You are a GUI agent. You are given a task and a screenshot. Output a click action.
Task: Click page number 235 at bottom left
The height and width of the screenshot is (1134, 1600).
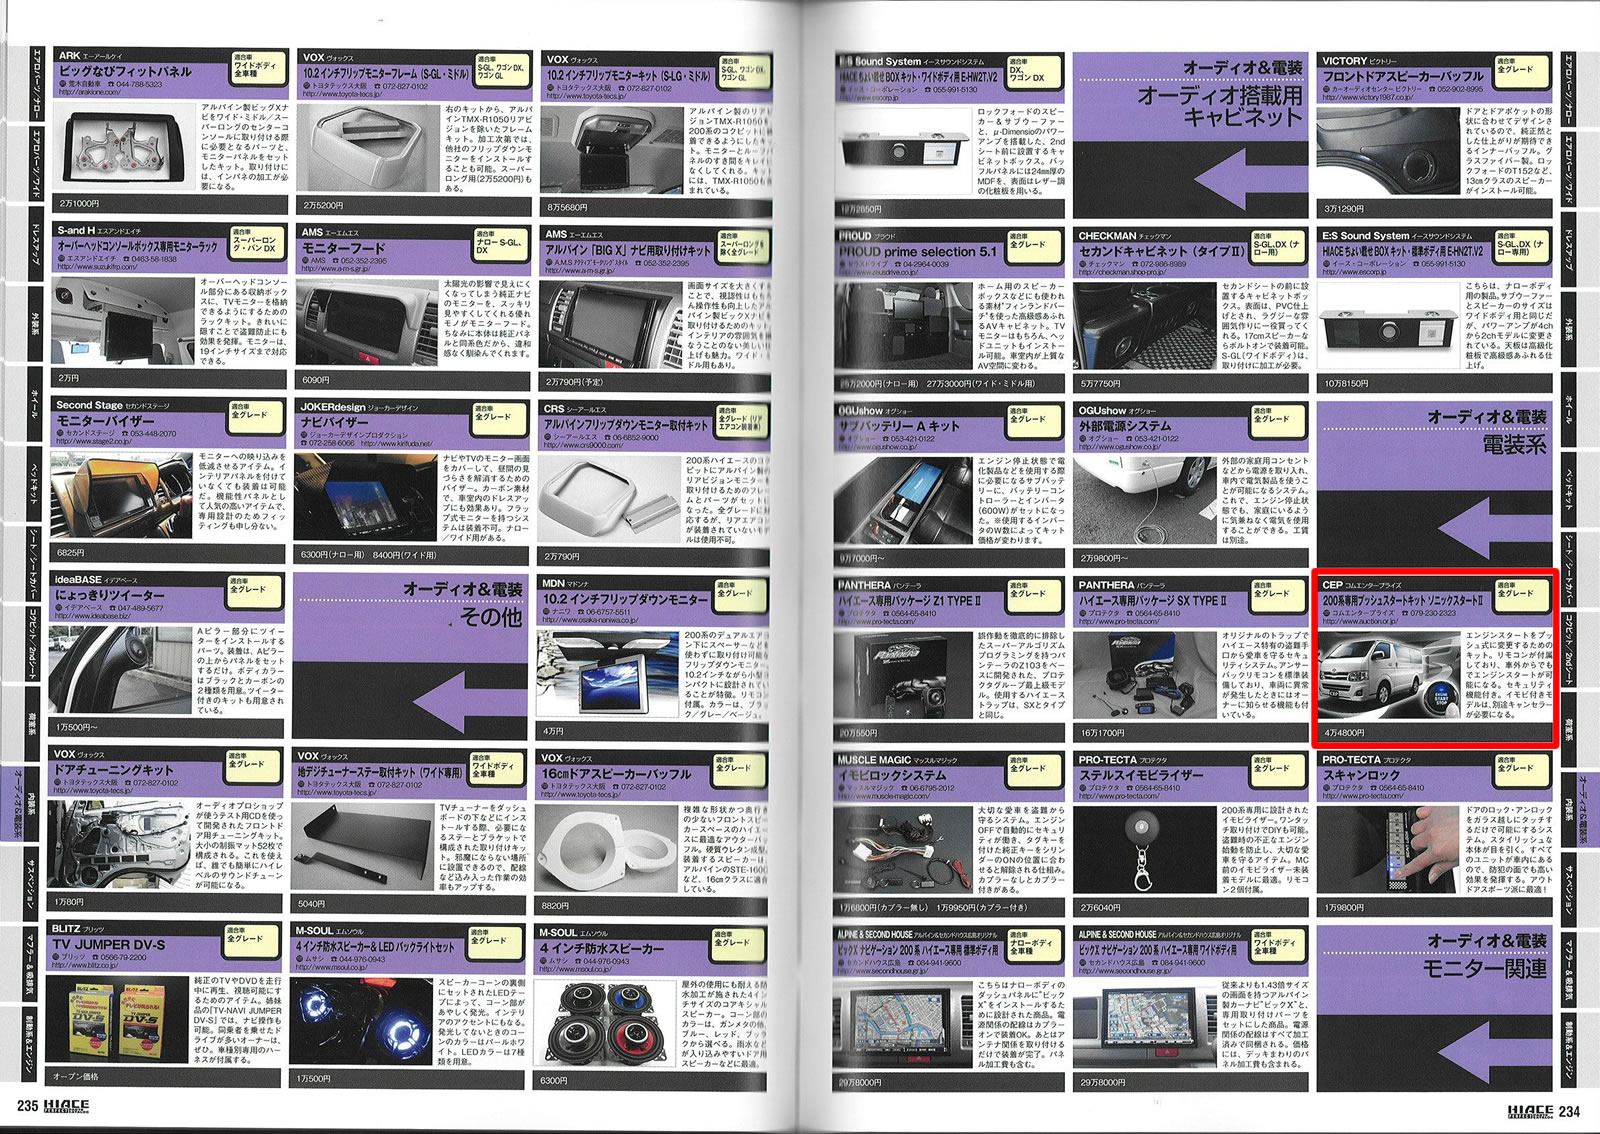coord(27,1108)
